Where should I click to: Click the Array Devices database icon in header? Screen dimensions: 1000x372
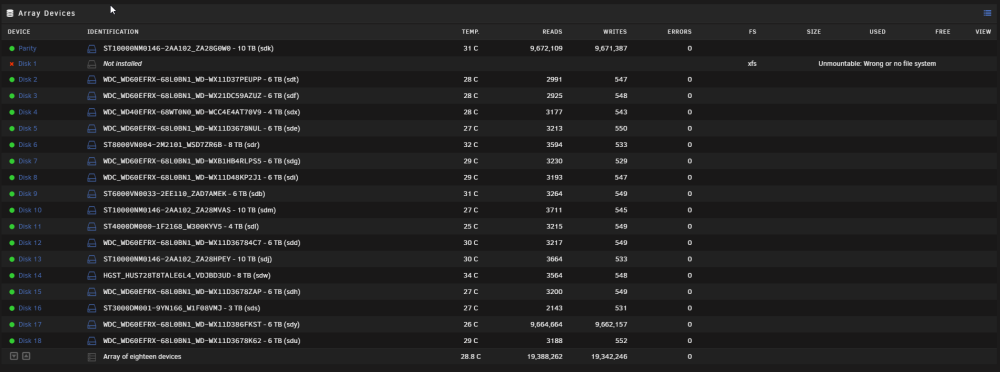(10, 13)
